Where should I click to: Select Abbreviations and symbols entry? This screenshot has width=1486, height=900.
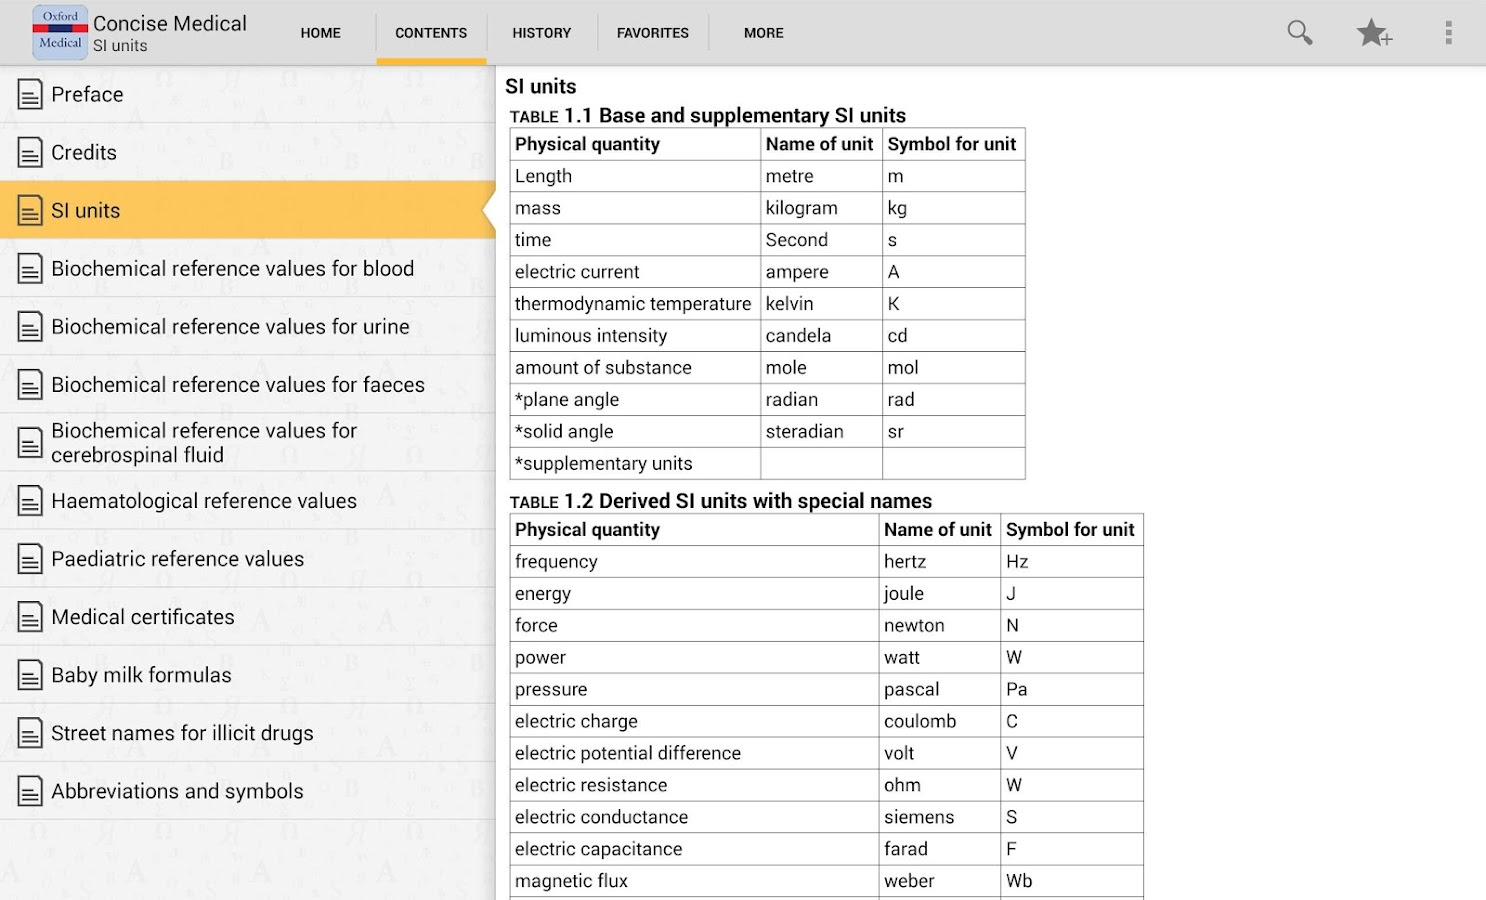click(177, 791)
